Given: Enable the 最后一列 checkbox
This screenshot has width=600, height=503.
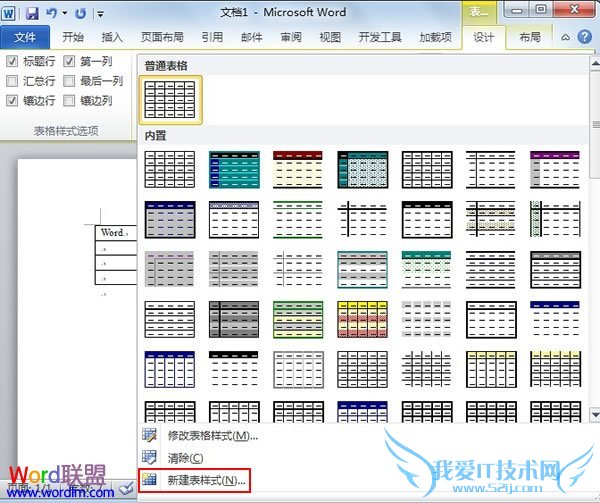Looking at the screenshot, I should [69, 81].
